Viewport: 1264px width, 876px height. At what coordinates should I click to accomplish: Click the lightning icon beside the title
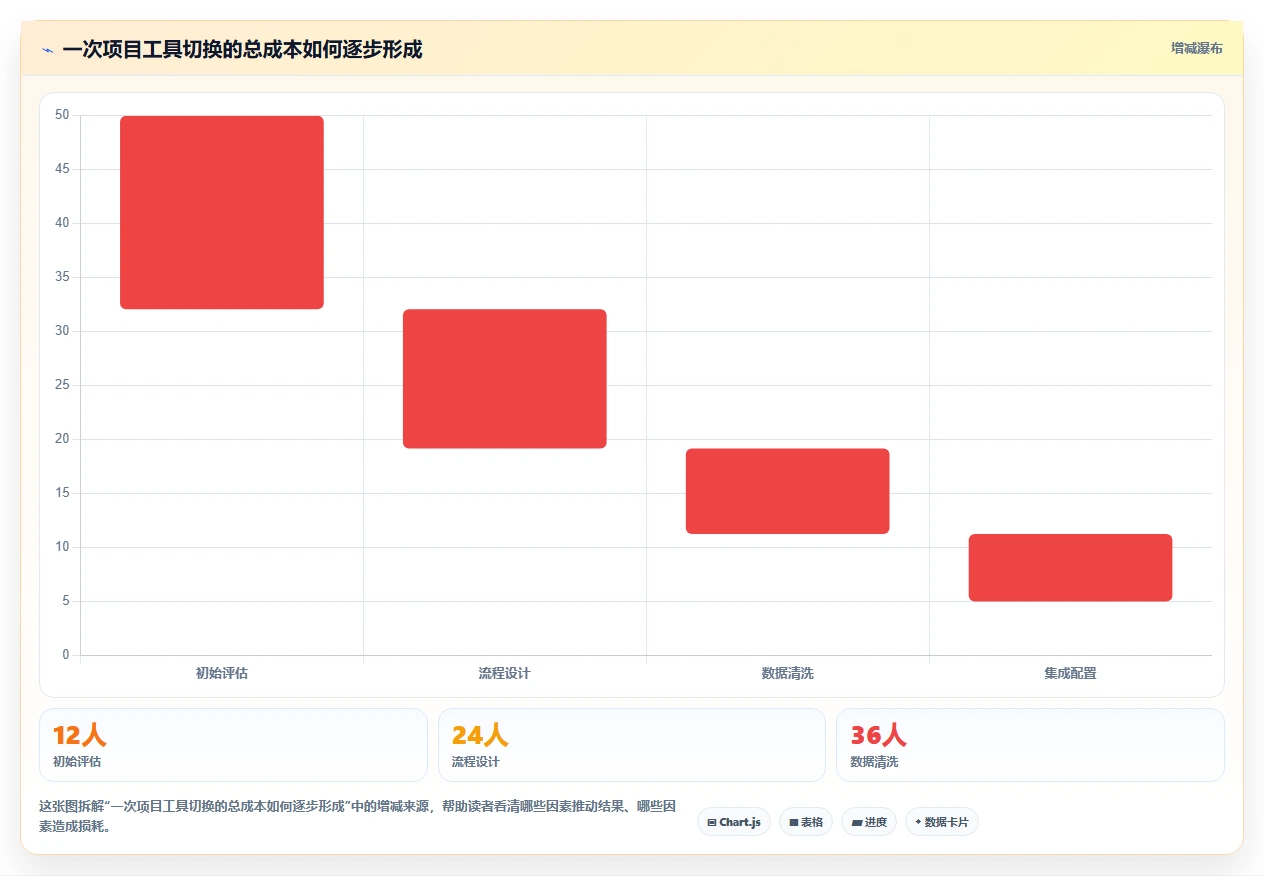point(47,49)
